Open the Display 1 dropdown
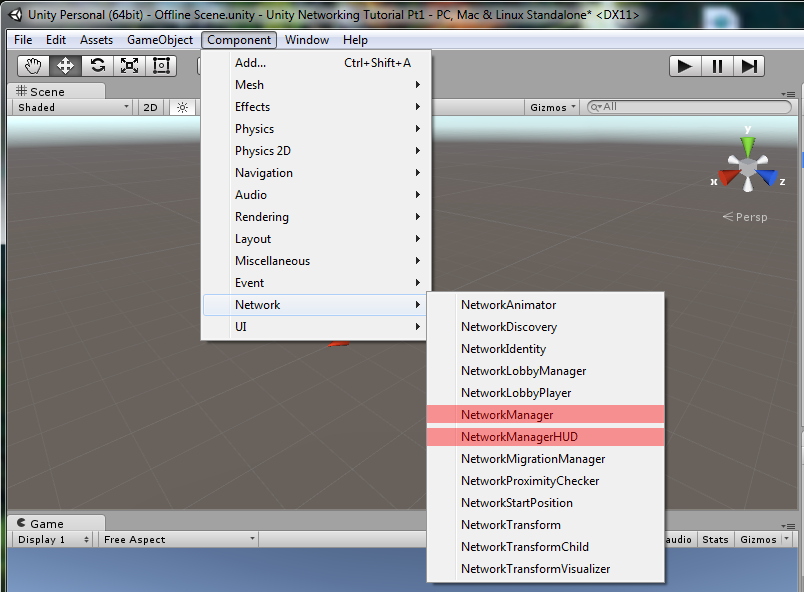The image size is (804, 592). click(x=53, y=540)
